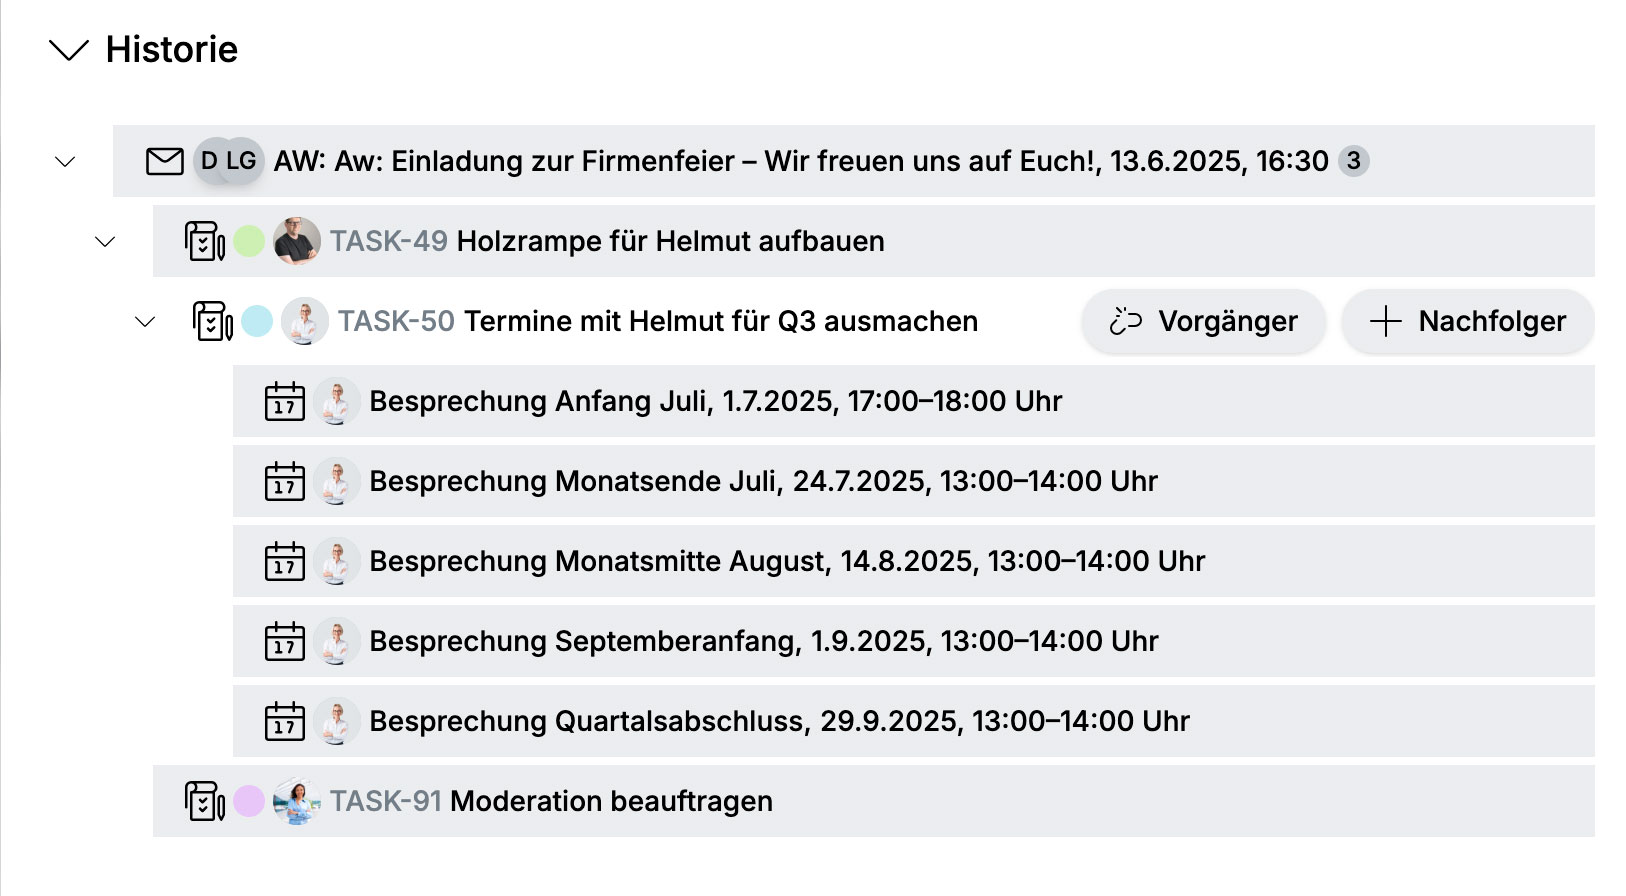
Task: Click the green status dot on TASK-49
Action: click(249, 241)
